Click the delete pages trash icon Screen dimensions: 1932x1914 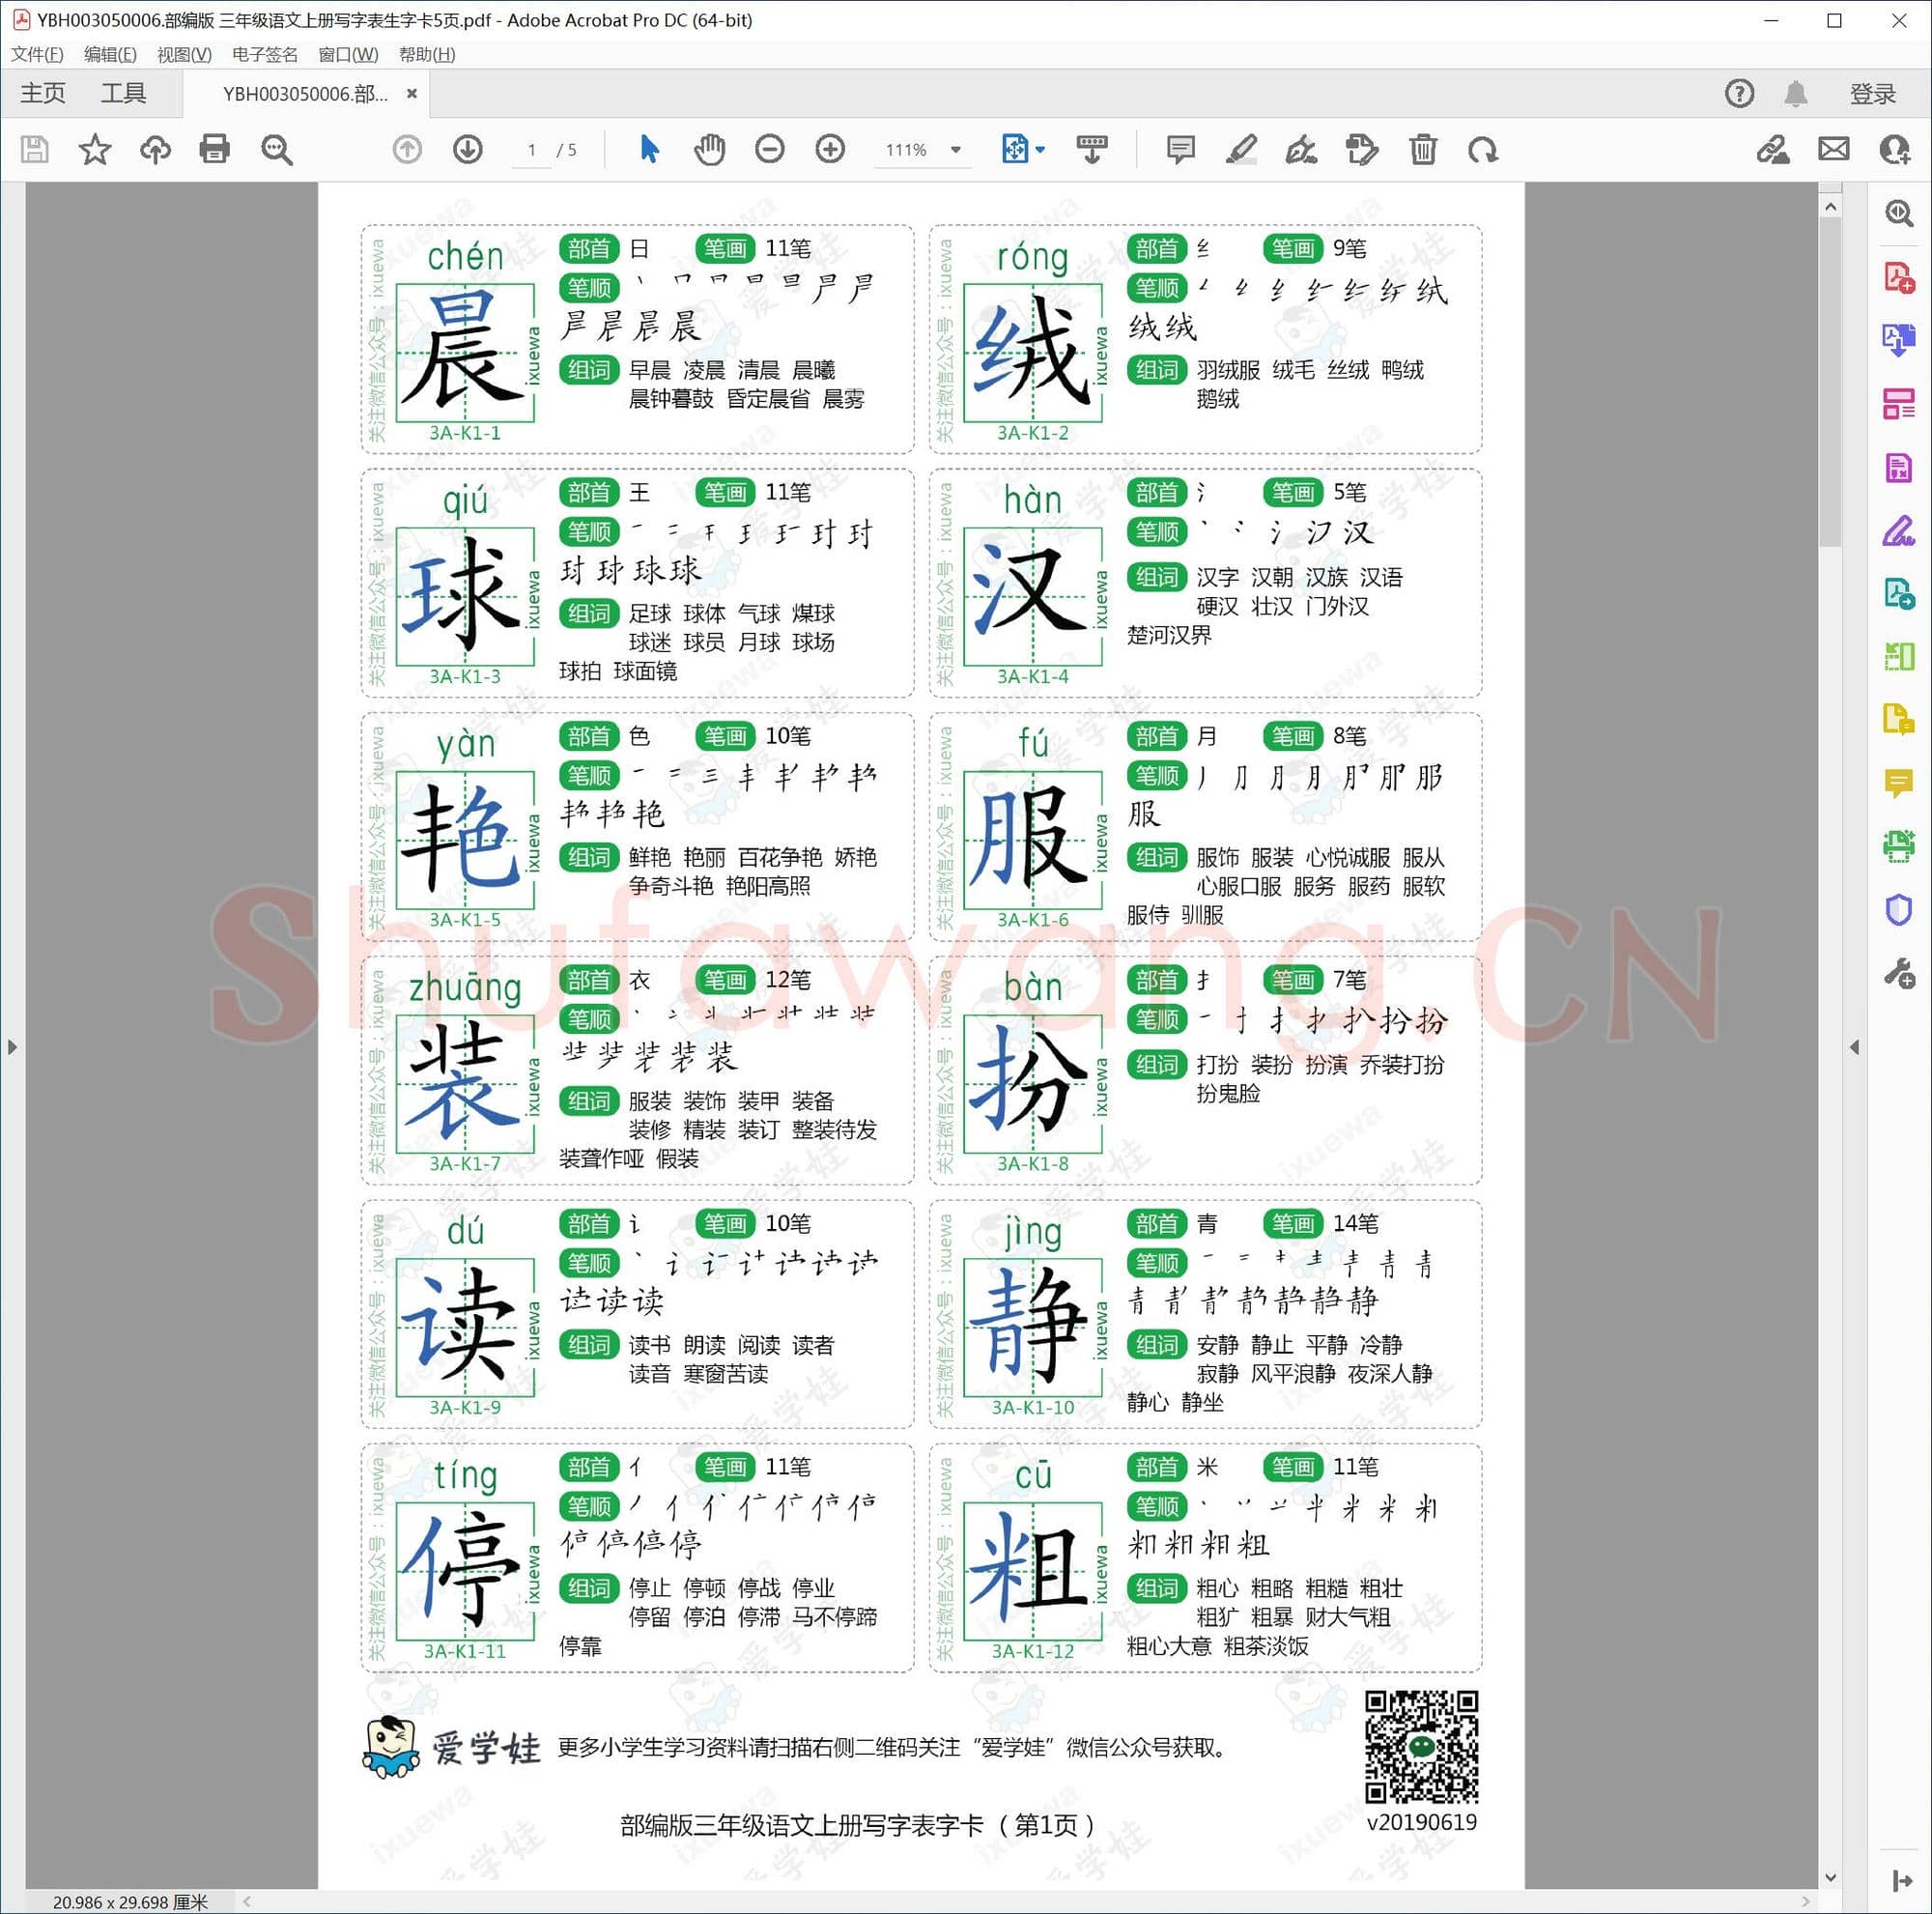1423,150
